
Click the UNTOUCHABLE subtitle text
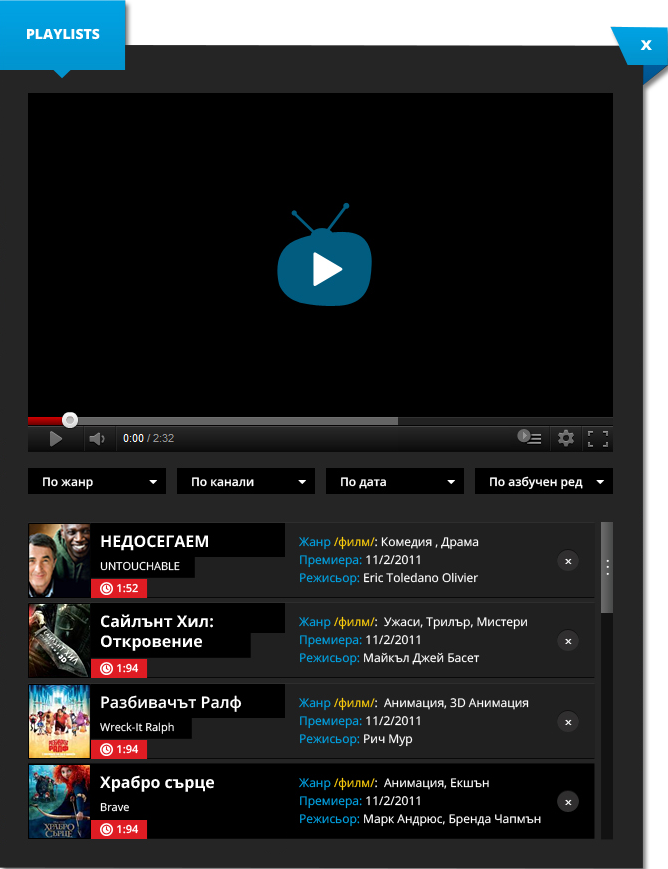(x=140, y=566)
